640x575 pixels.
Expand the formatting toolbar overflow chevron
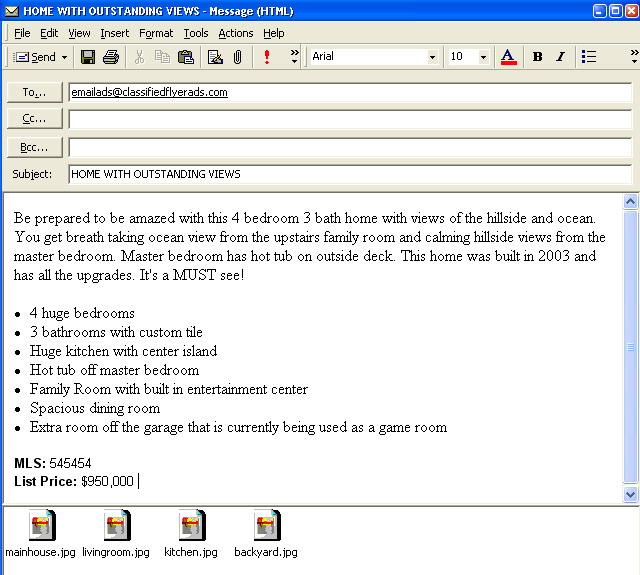click(x=634, y=56)
